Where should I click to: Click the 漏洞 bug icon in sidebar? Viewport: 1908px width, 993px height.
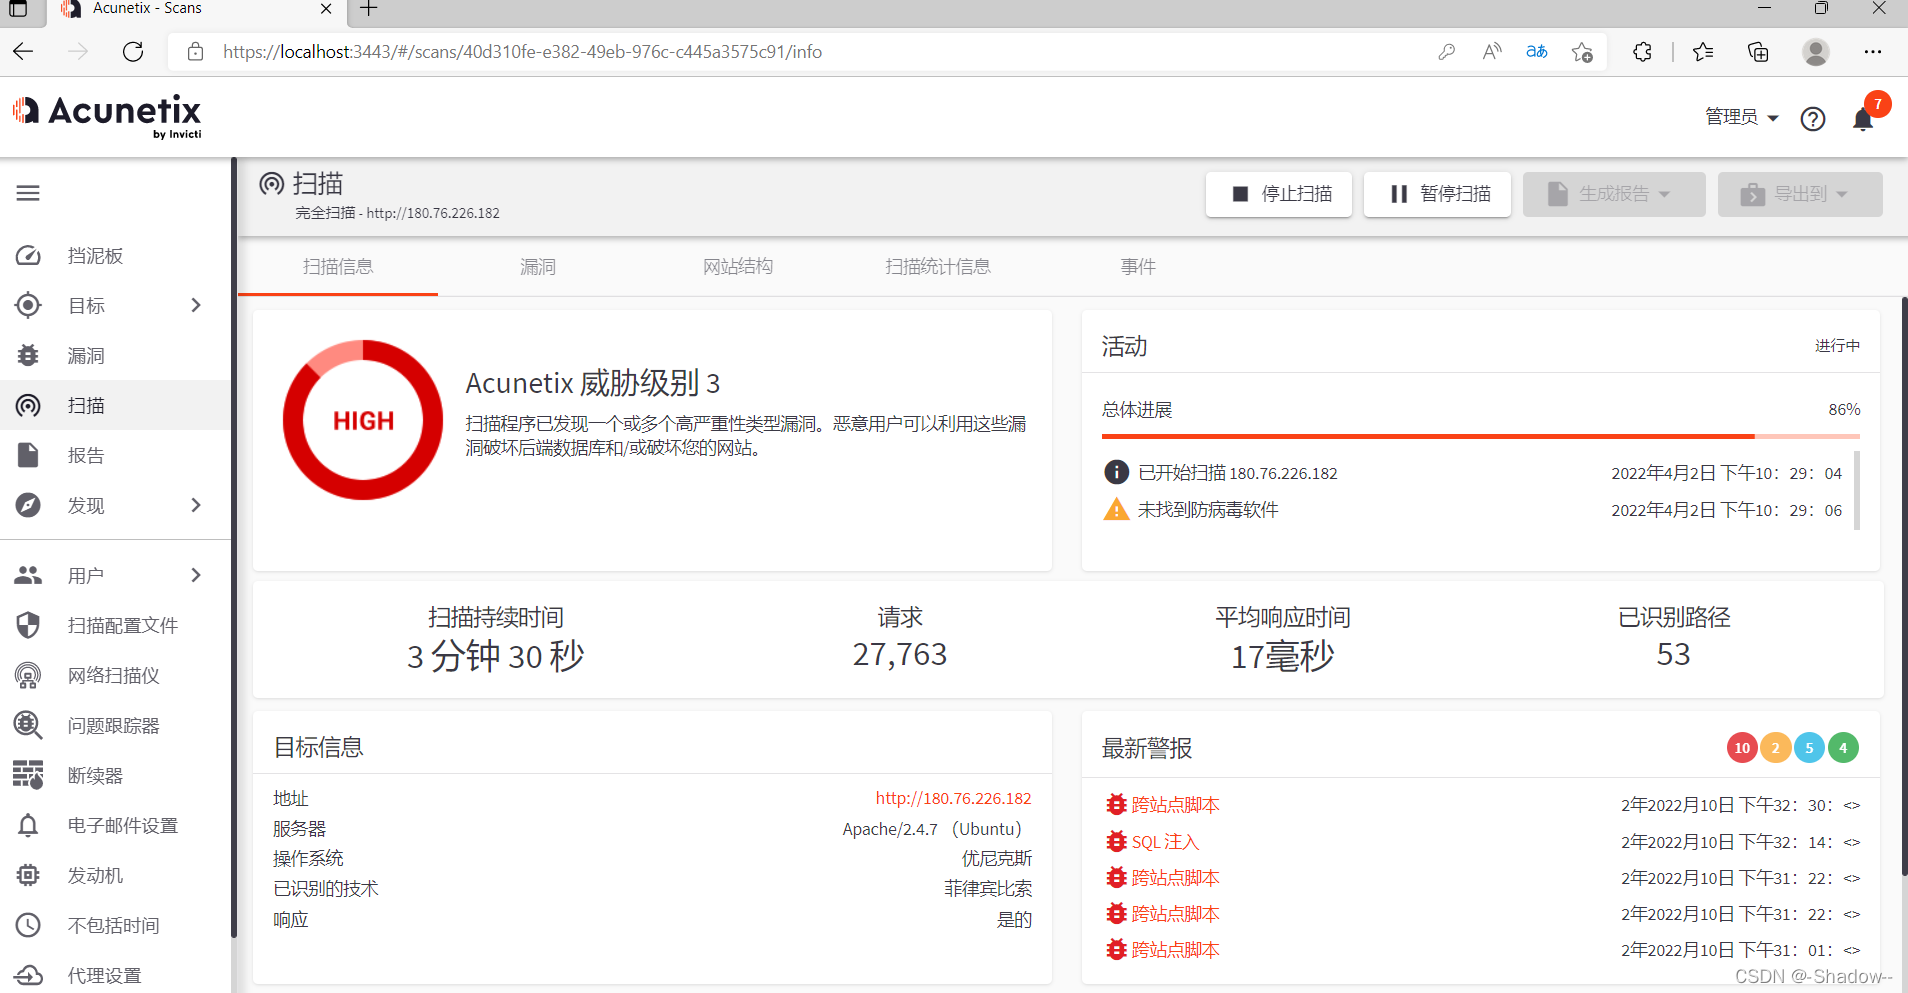point(28,355)
